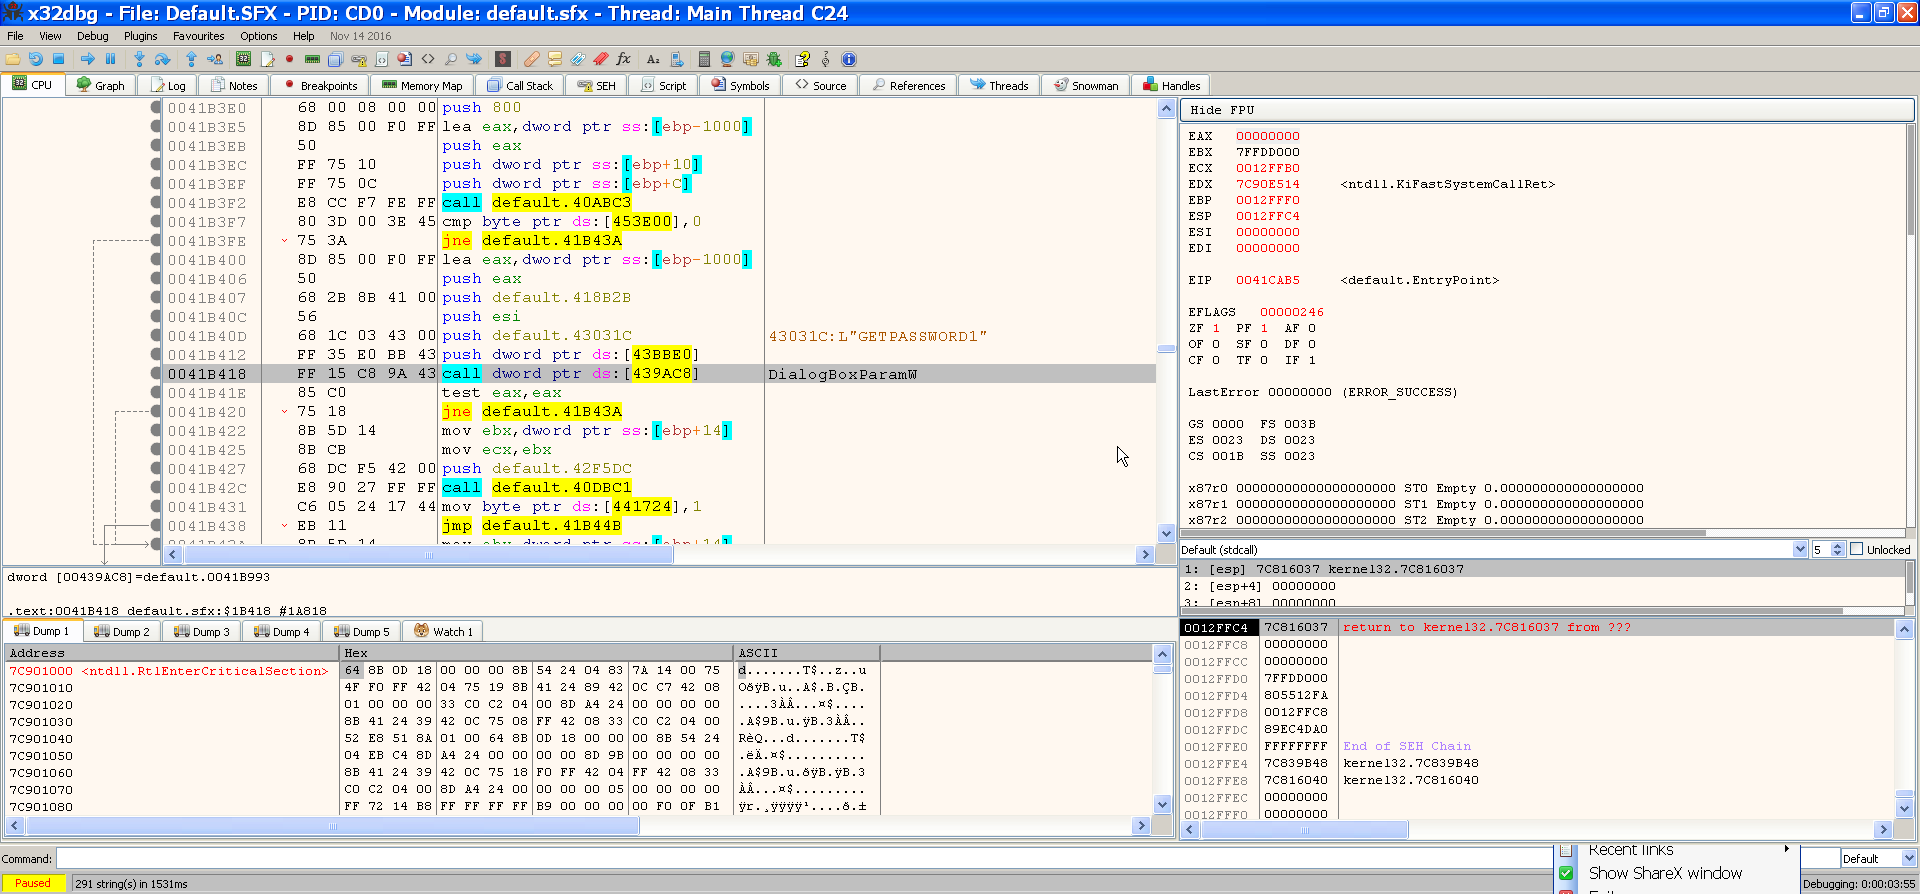This screenshot has width=1920, height=894.
Task: Click the Execute till return icon
Action: click(x=191, y=59)
